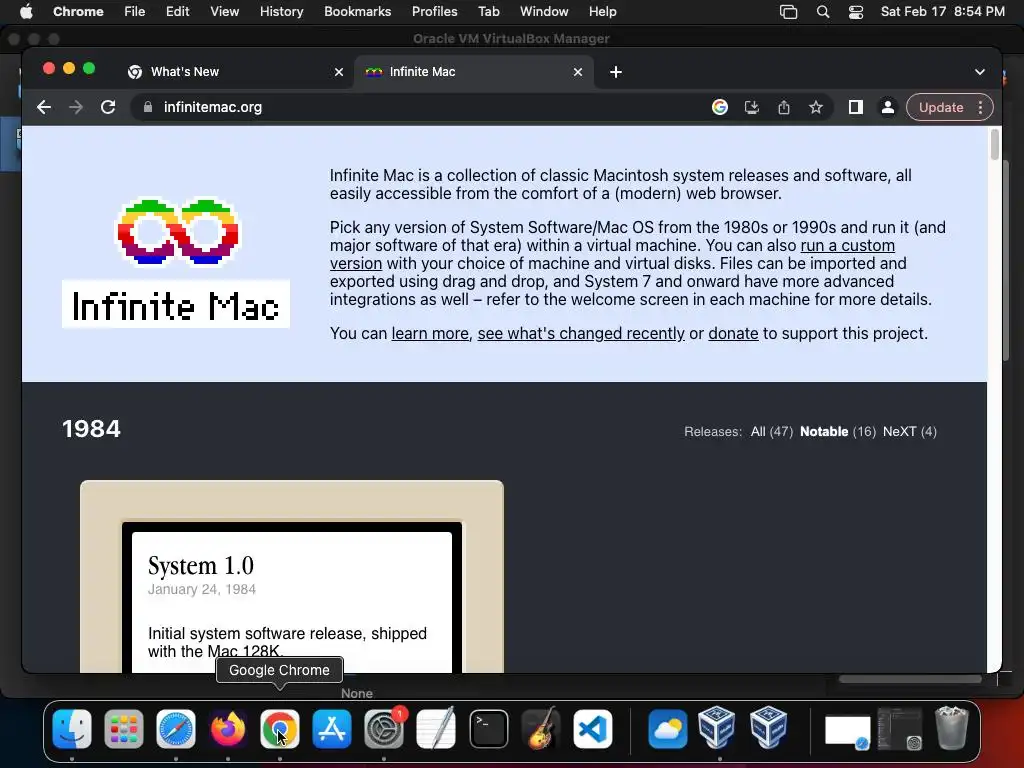
Task: Filter releases by Notable (16)
Action: 837,432
